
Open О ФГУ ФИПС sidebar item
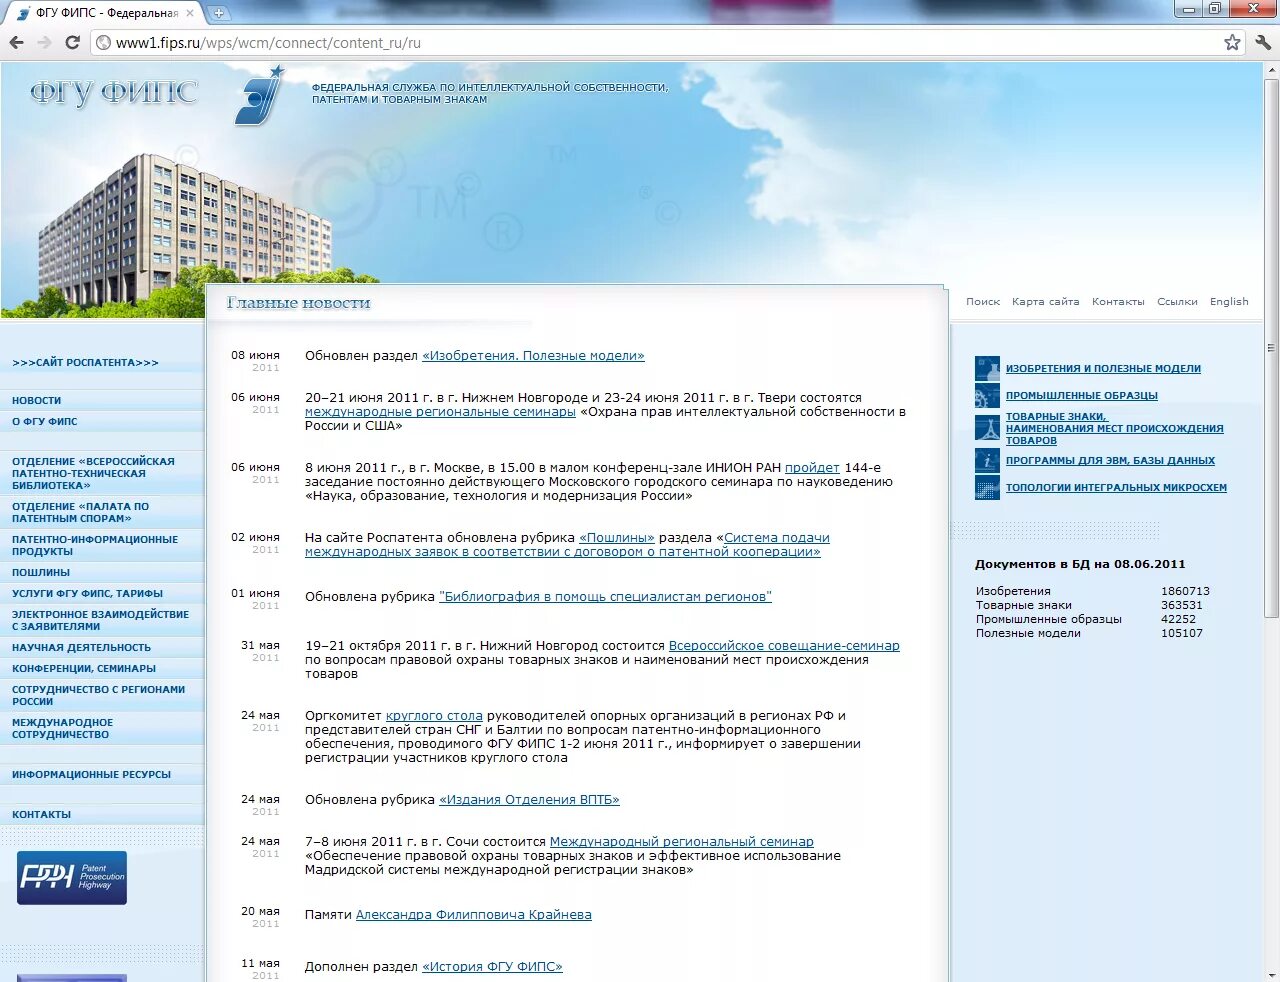(45, 421)
